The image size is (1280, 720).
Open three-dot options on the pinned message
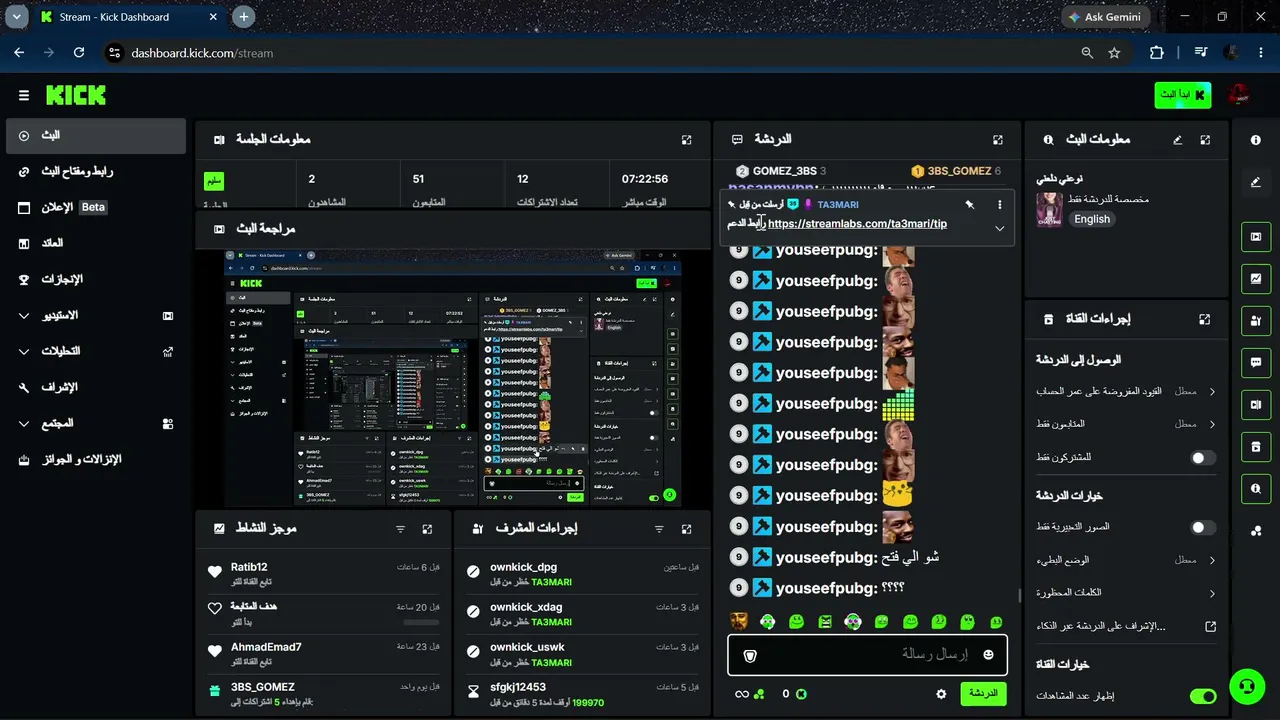[x=999, y=204]
